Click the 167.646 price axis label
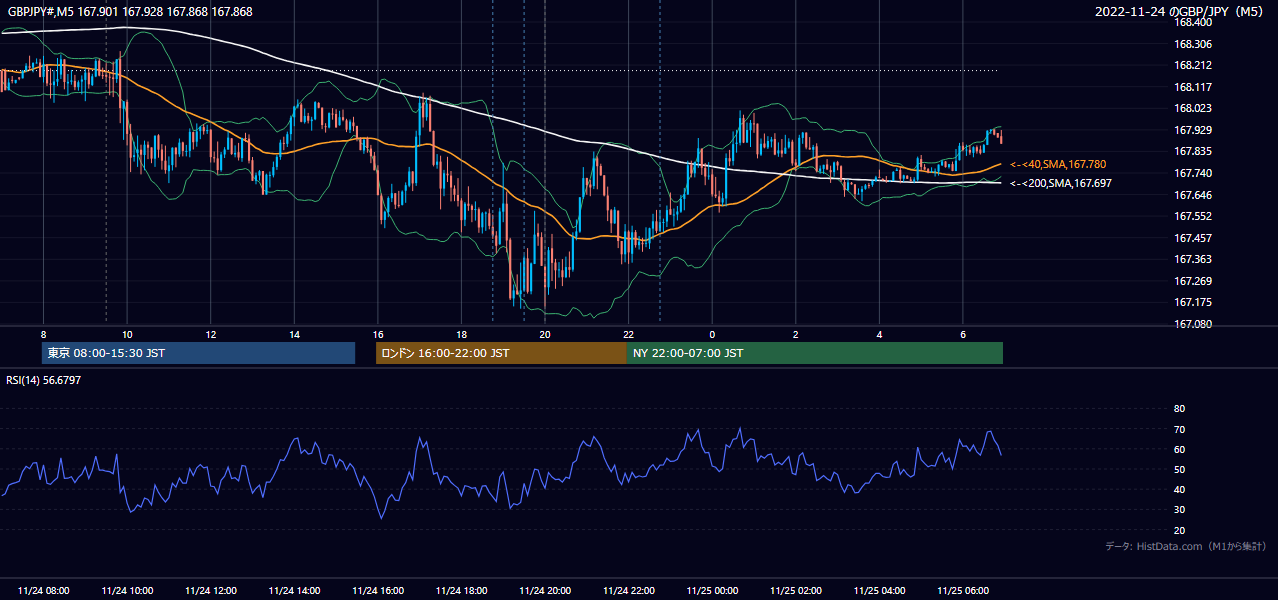The width and height of the screenshot is (1278, 600). [x=1192, y=195]
